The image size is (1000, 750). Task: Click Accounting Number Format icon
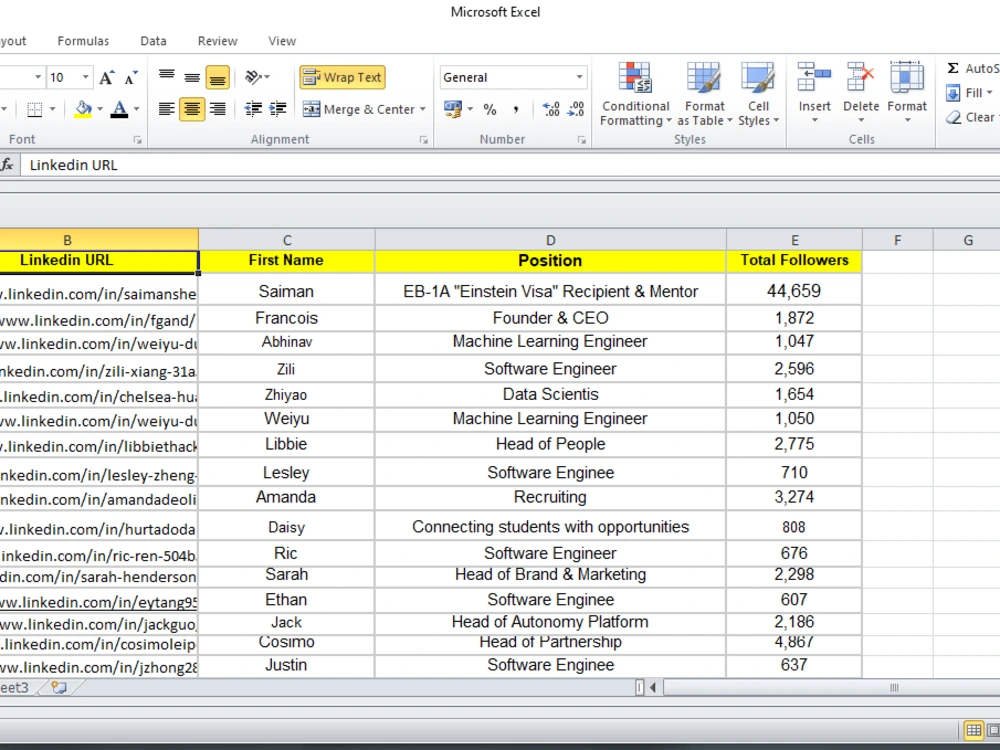[453, 109]
